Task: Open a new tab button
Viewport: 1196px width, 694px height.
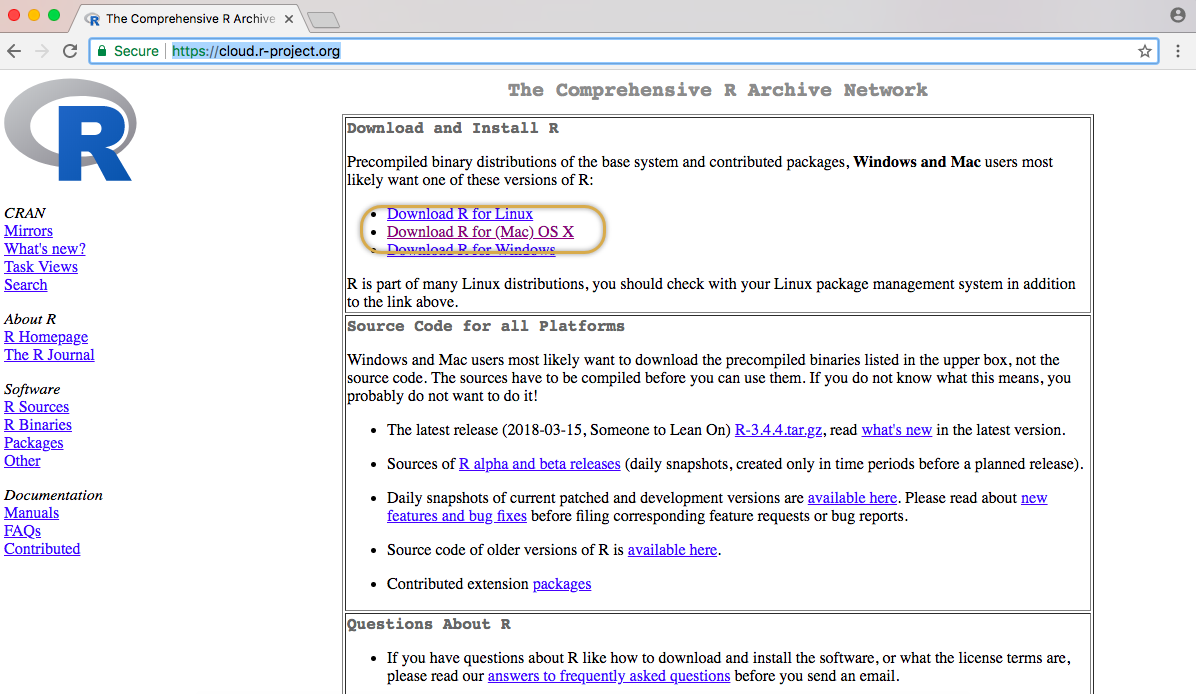Action: 322,19
